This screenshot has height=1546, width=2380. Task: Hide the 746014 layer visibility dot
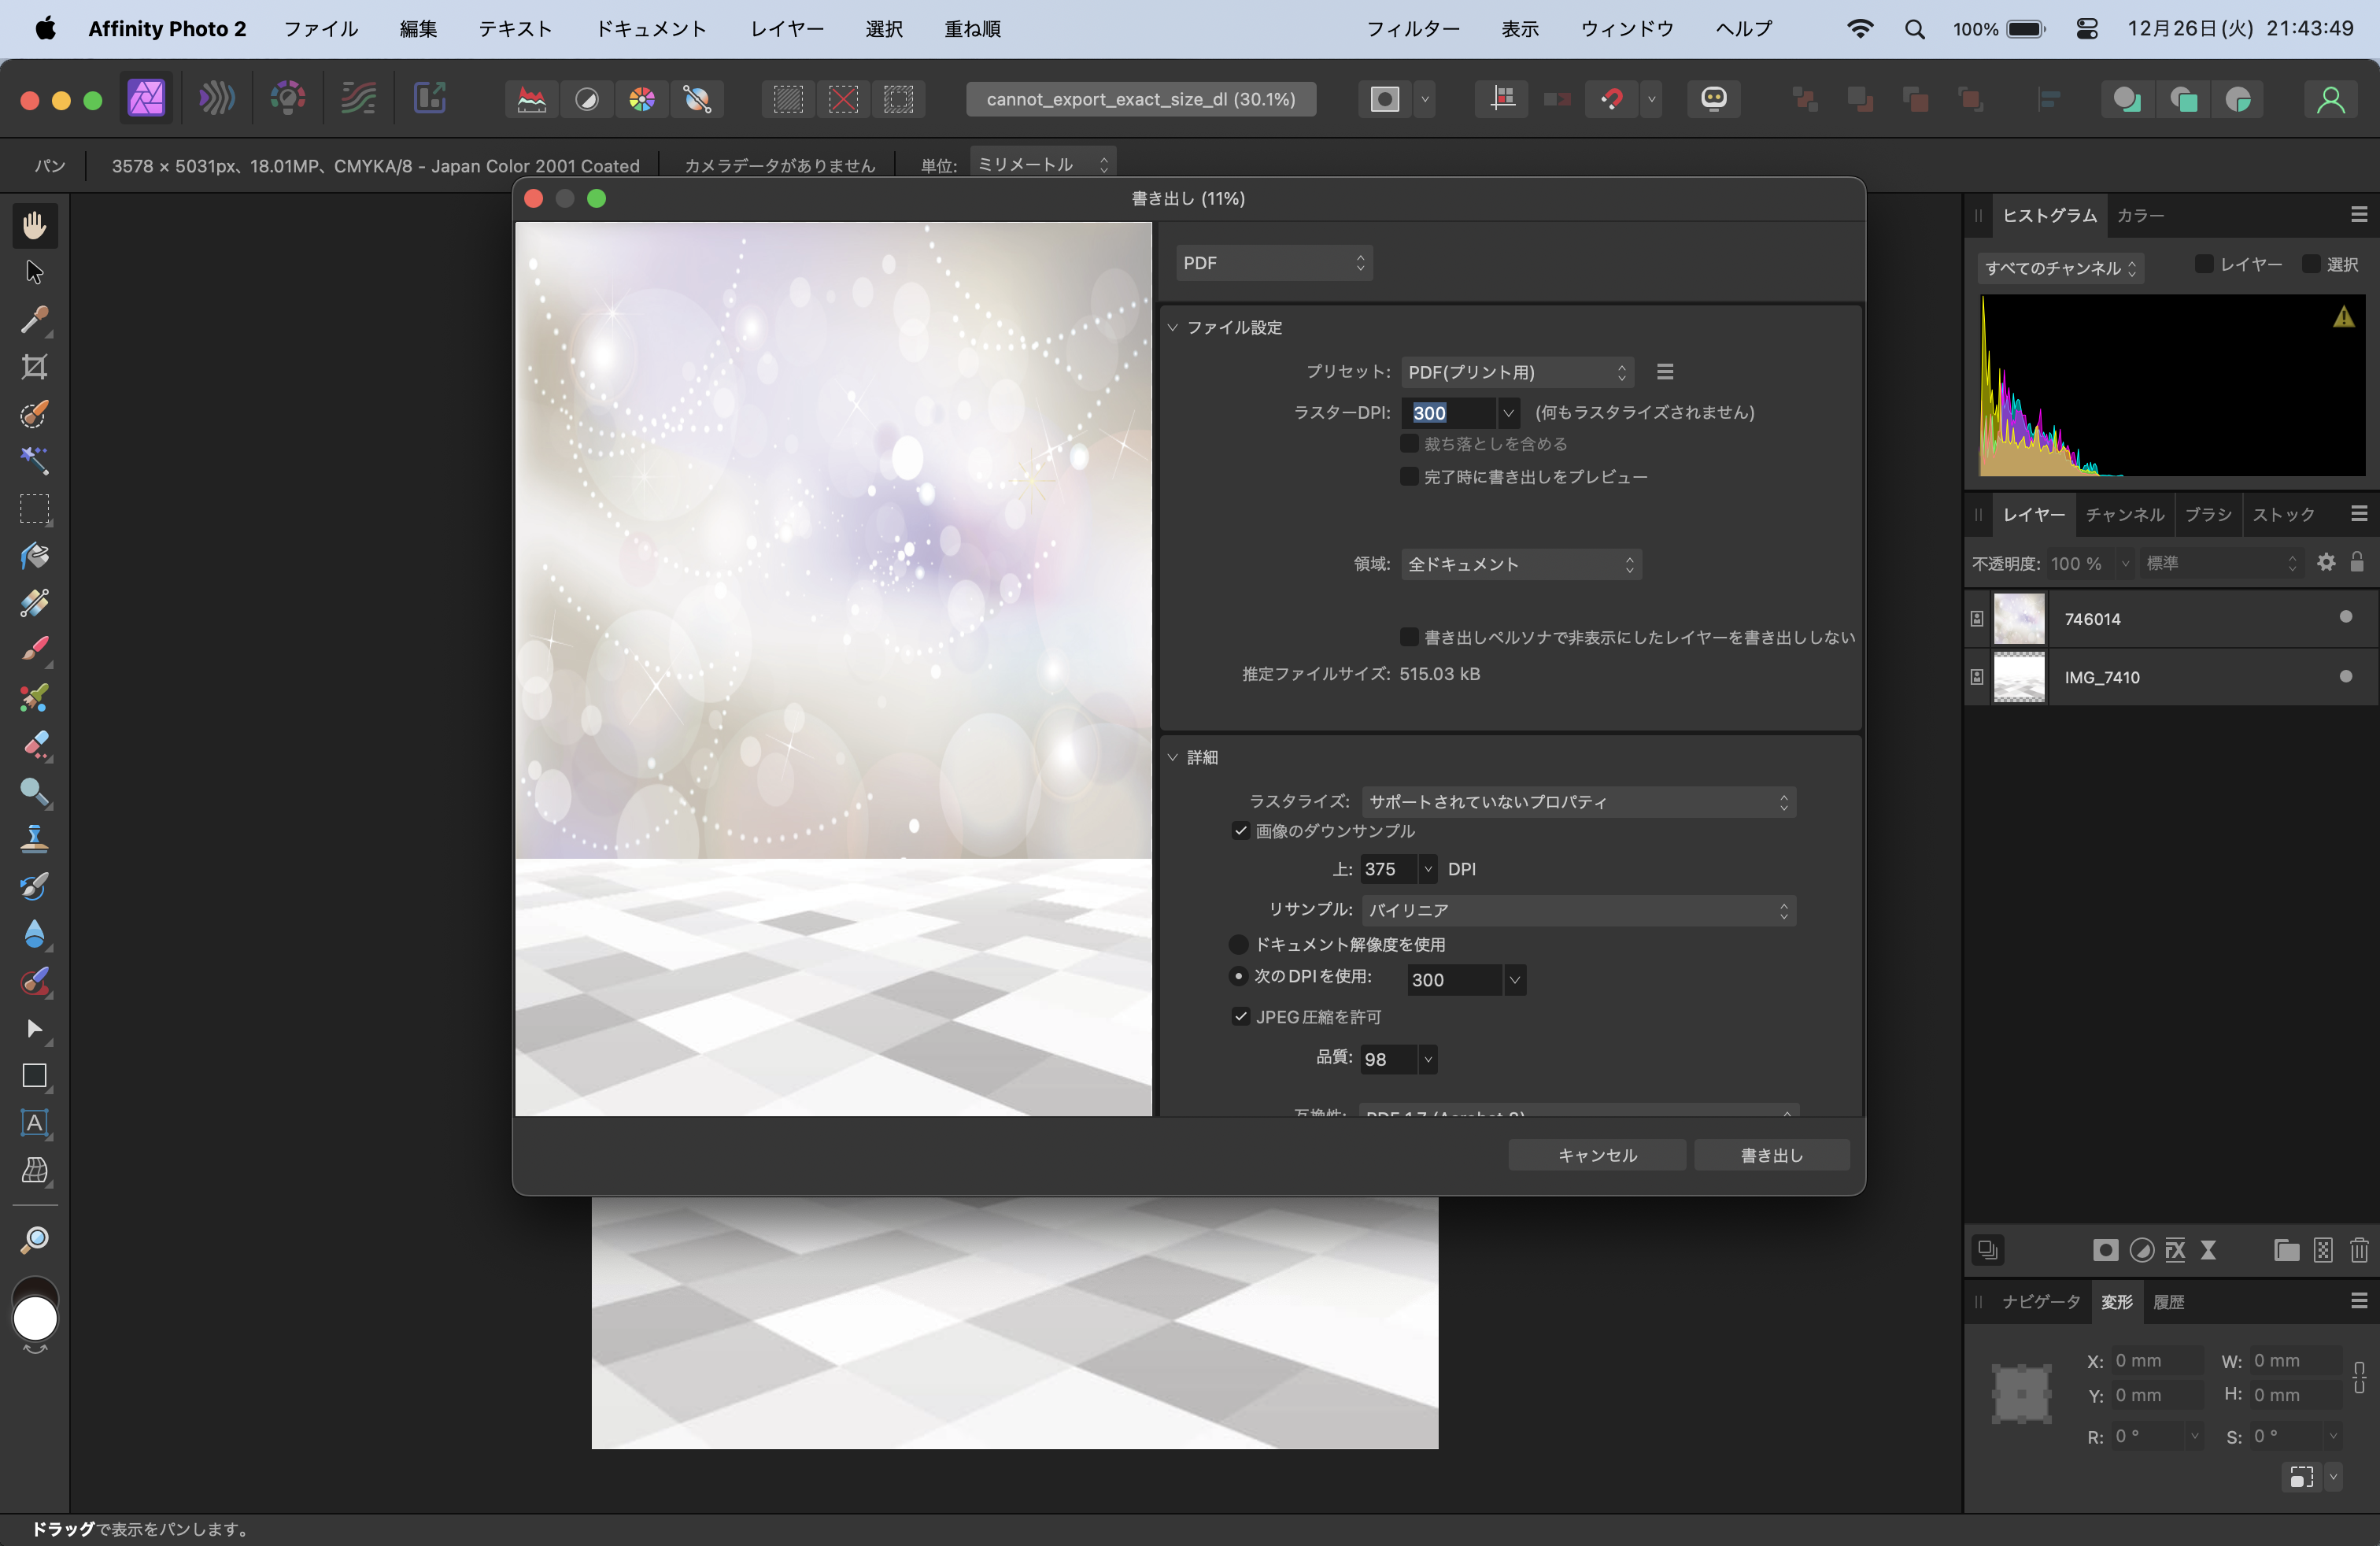click(2345, 617)
